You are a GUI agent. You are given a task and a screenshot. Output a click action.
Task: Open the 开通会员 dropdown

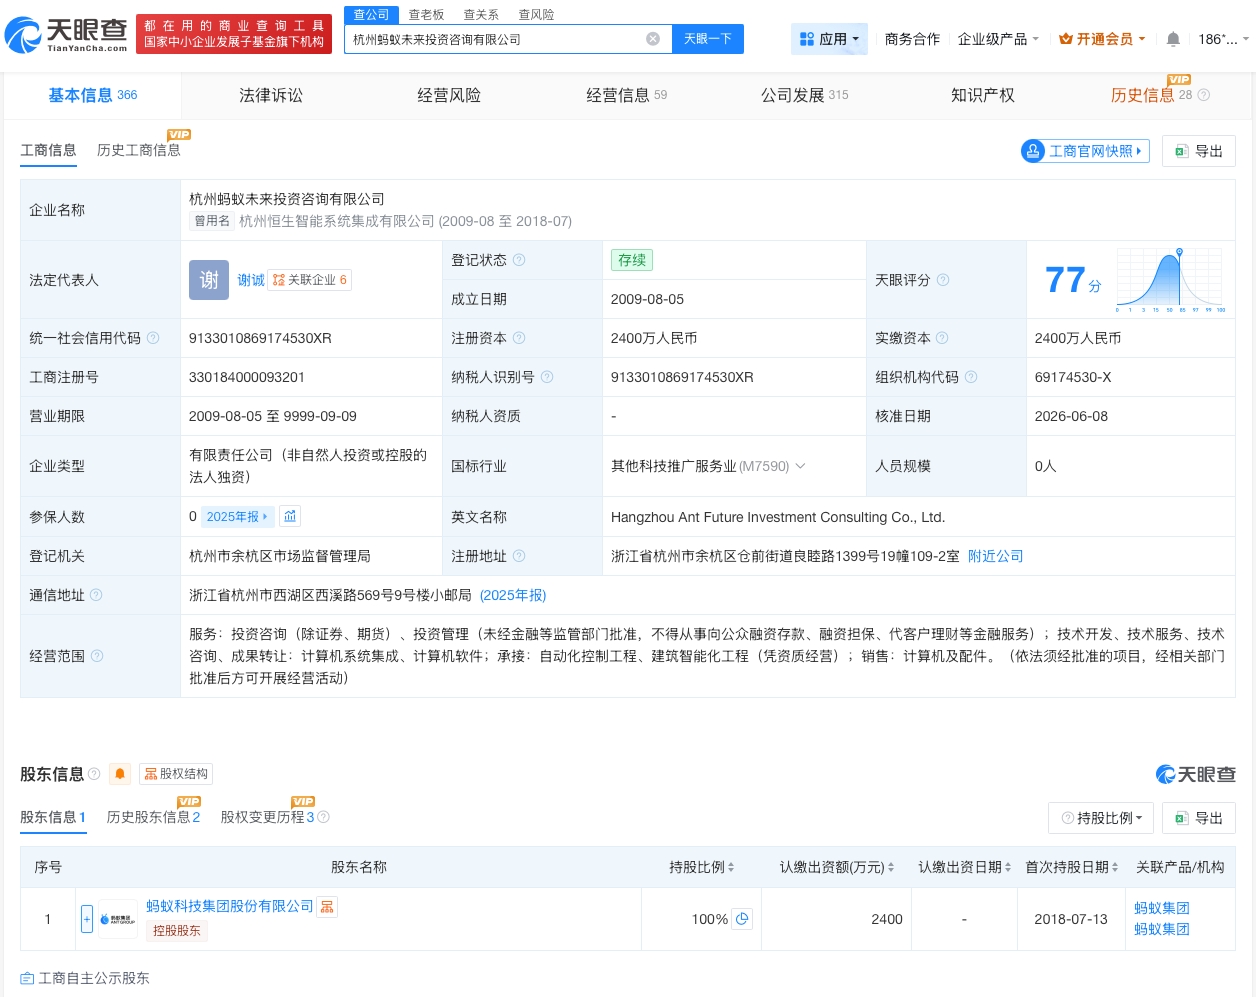(1102, 39)
